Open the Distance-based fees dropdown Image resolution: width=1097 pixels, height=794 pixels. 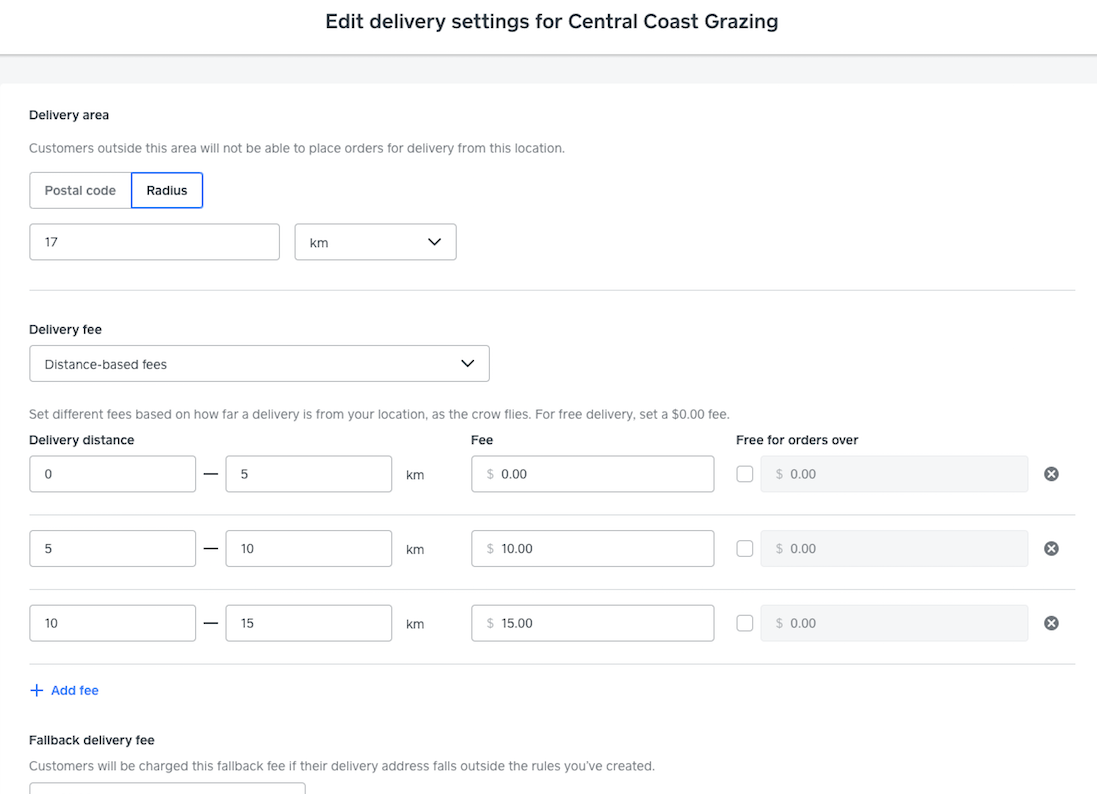260,364
